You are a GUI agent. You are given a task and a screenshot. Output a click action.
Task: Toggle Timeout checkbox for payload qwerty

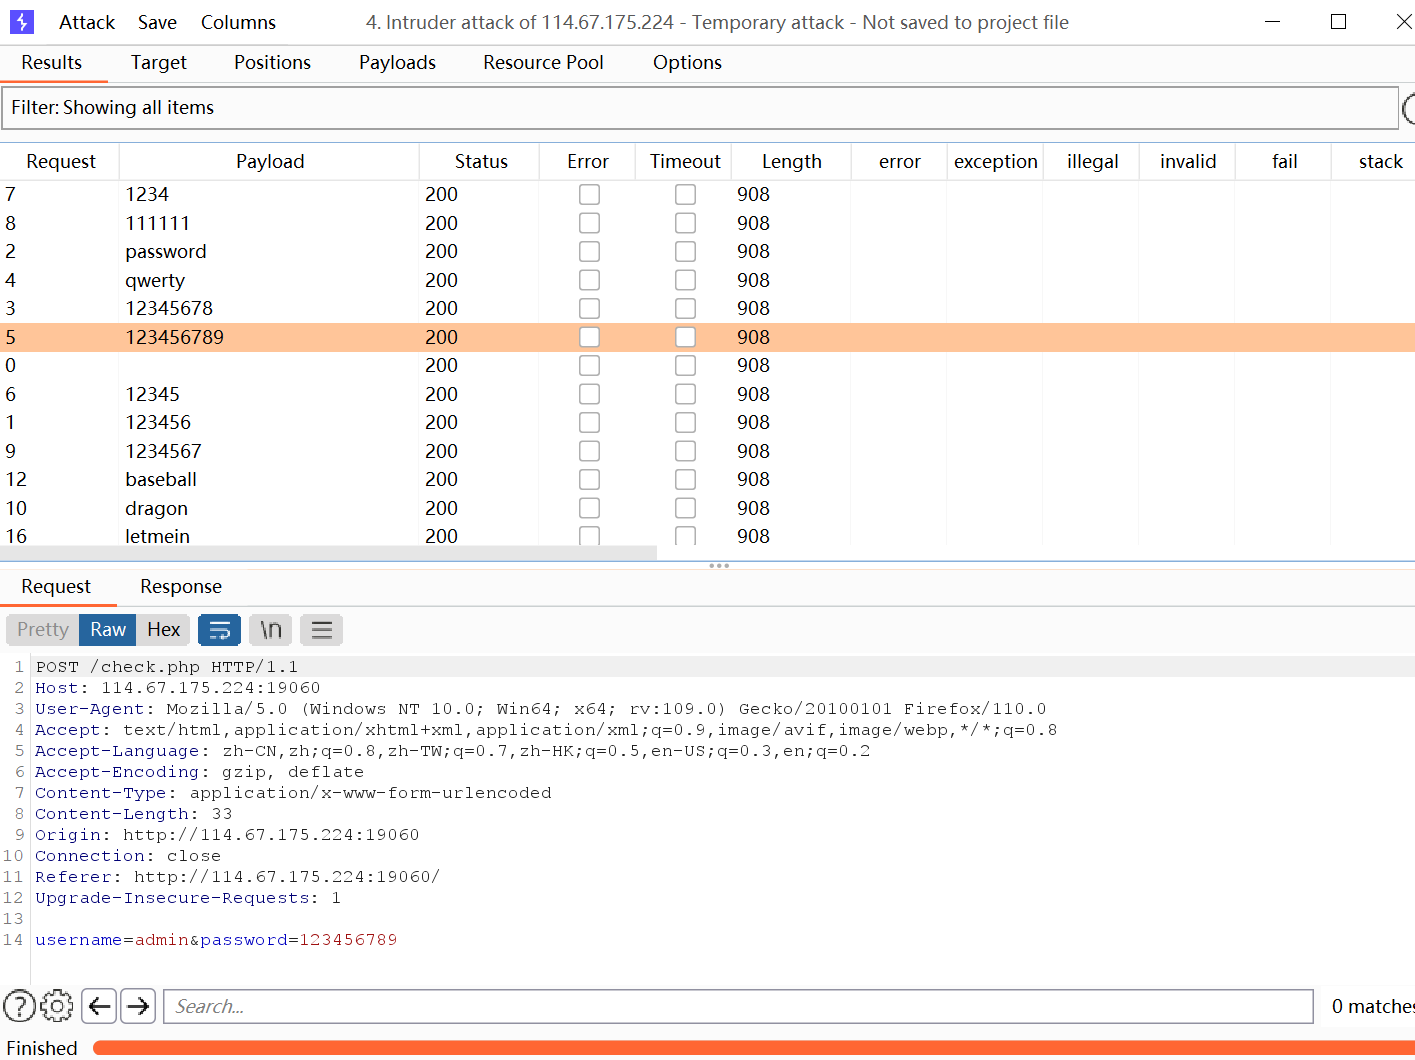(x=685, y=280)
